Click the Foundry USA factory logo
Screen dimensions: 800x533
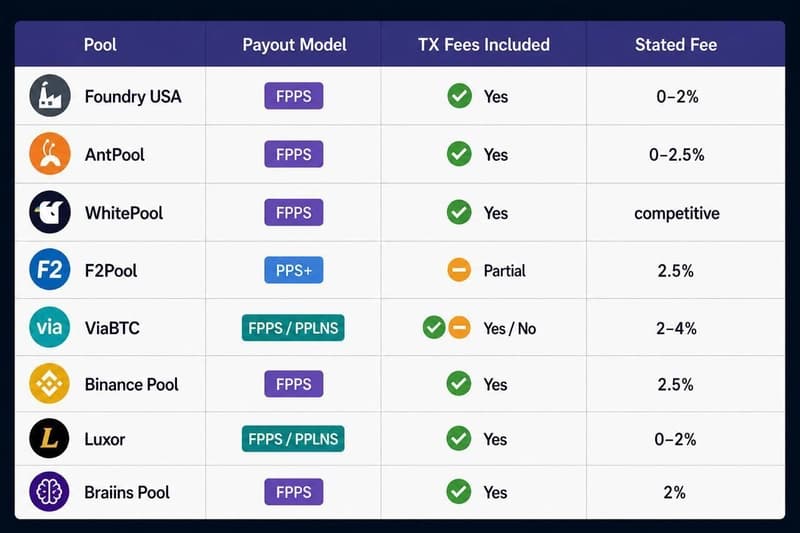(49, 95)
